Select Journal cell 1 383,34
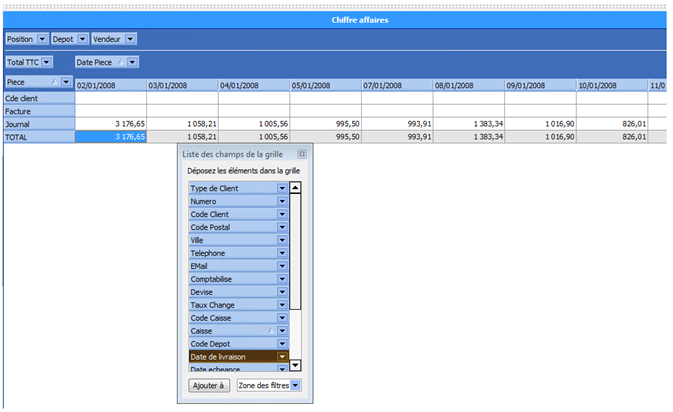 click(x=469, y=124)
